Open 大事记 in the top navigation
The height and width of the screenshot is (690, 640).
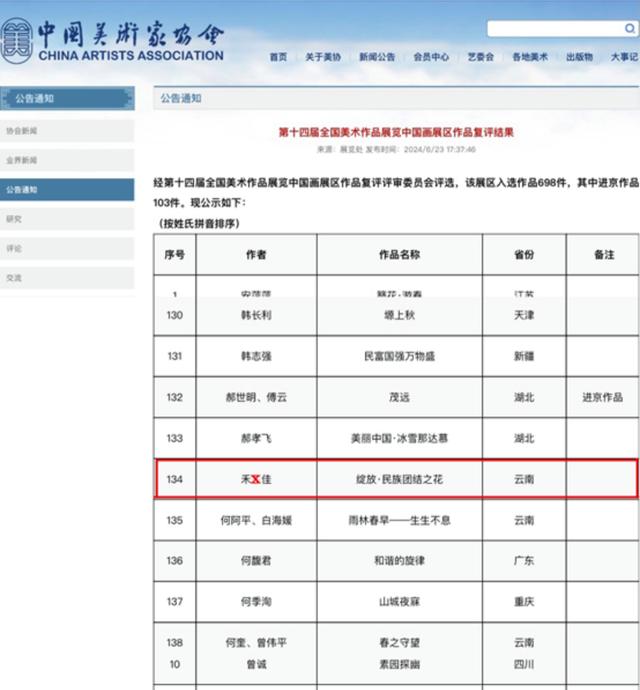click(x=624, y=57)
